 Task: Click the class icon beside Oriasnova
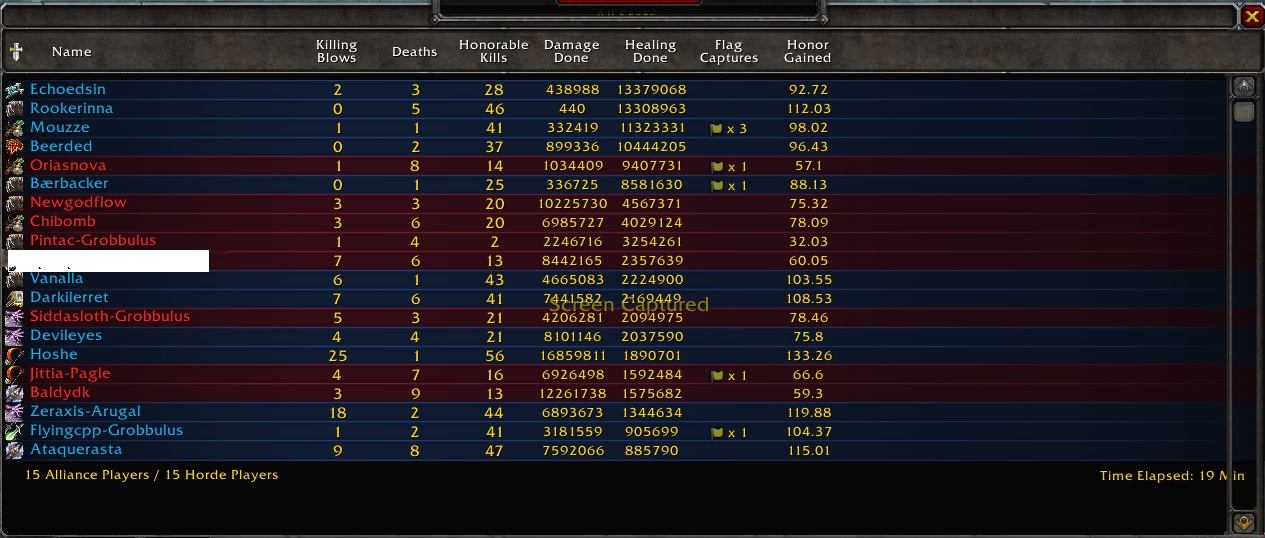pos(14,166)
